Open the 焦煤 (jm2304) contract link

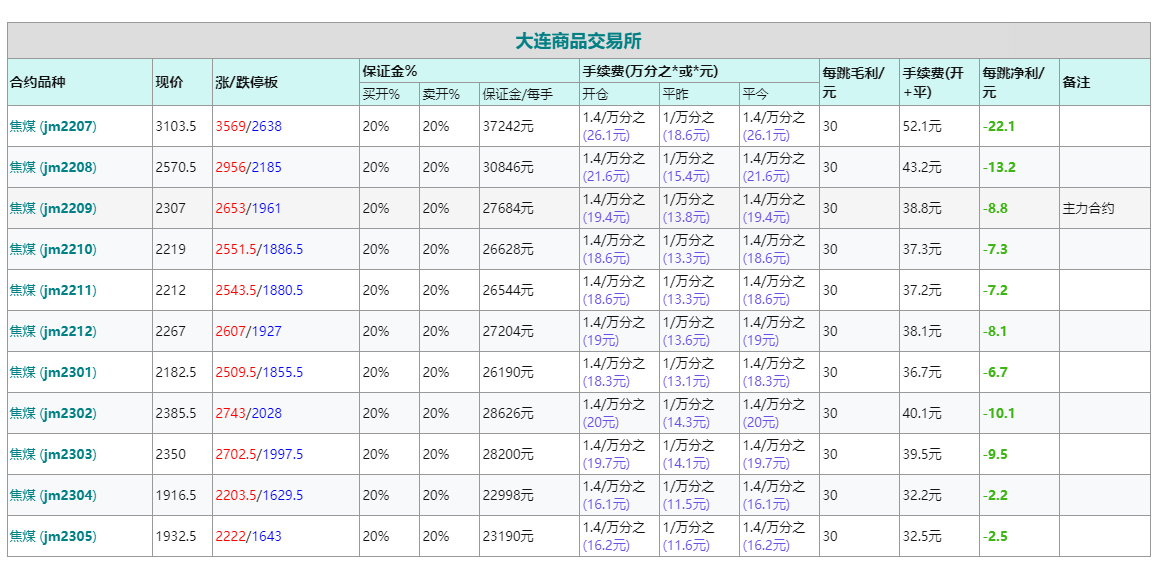coord(53,495)
